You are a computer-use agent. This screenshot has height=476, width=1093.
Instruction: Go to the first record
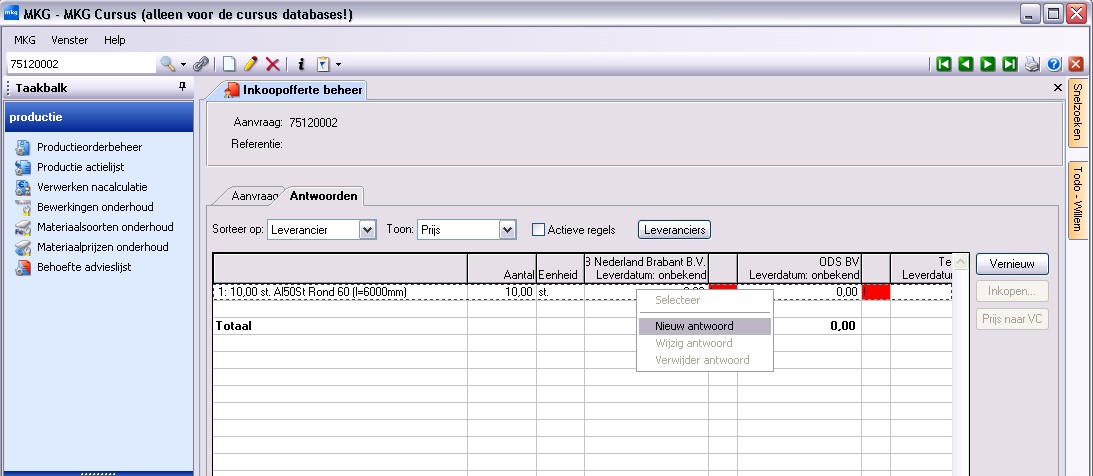943,64
